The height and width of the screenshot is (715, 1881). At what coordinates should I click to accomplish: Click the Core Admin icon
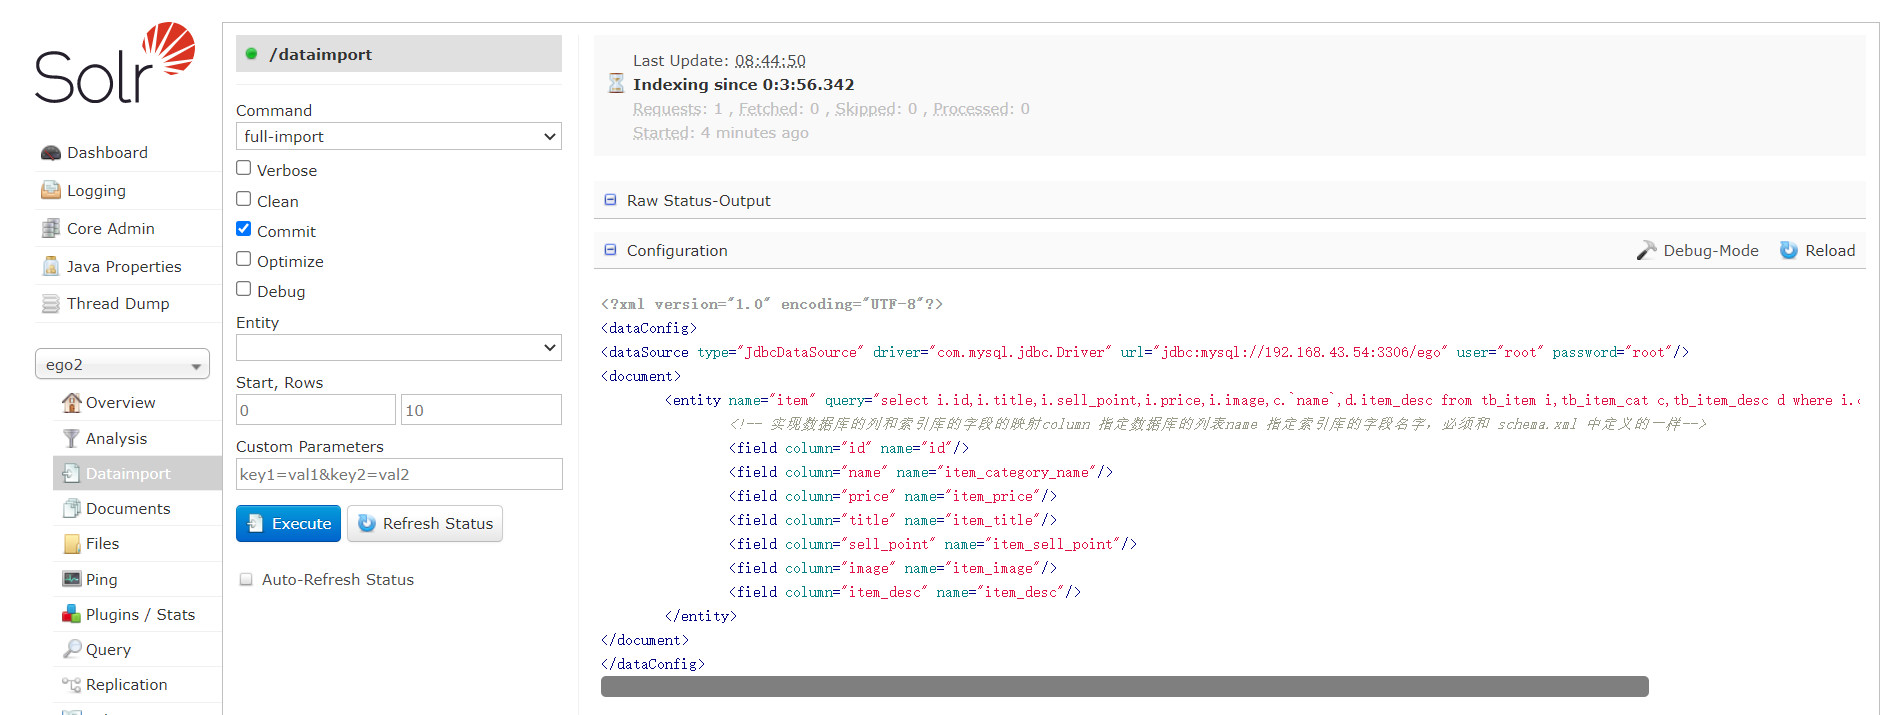point(51,228)
